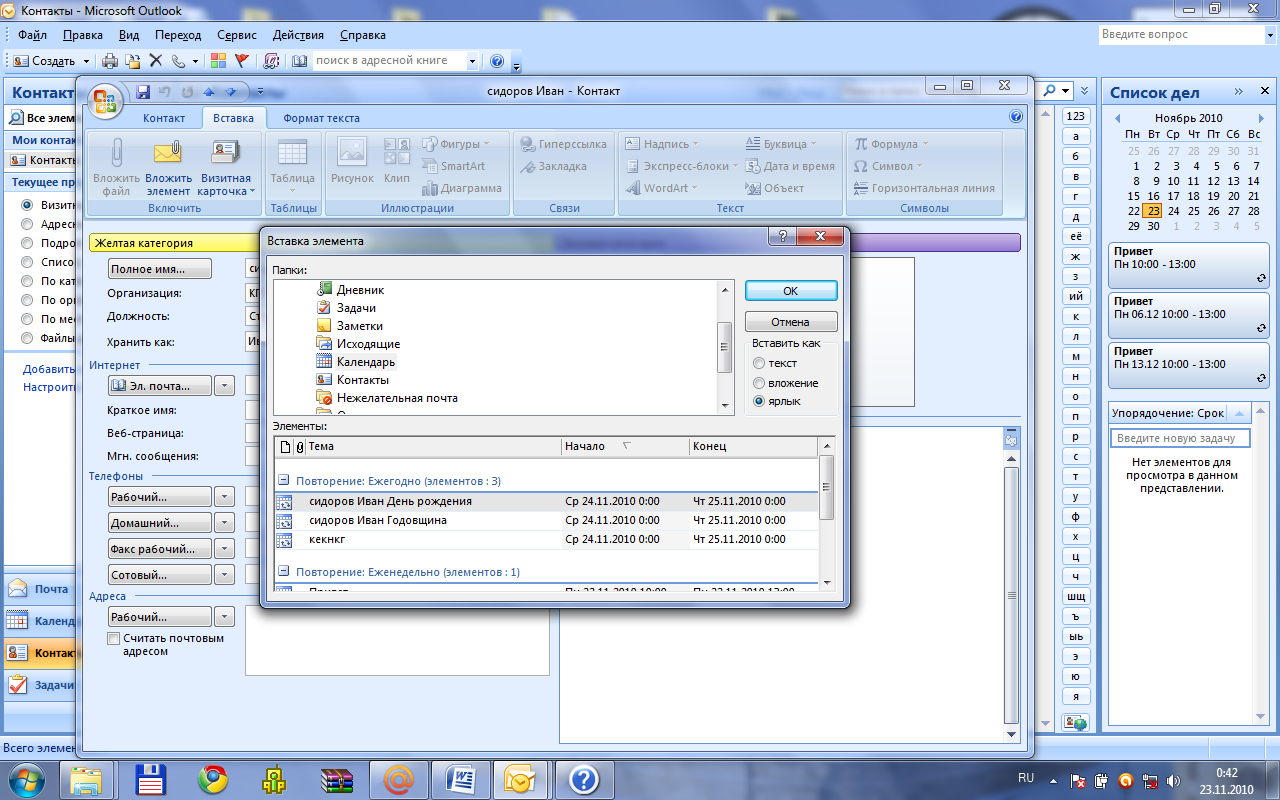Open the Создать dropdown arrow
The image size is (1280, 800).
(x=86, y=61)
